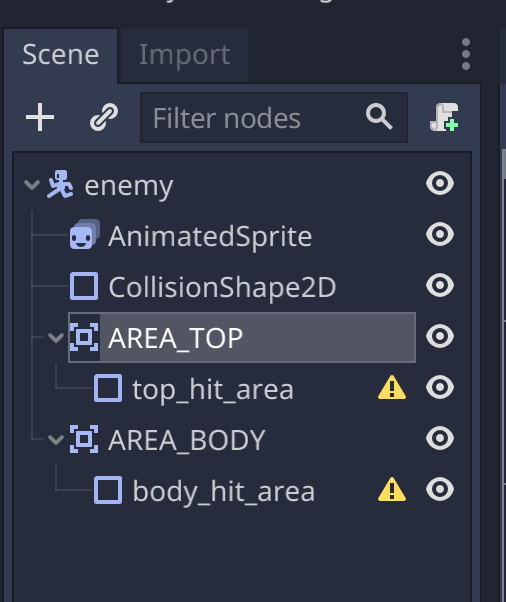Click the enemy KinematicBody2D node icon
The height and width of the screenshot is (602, 506).
[x=60, y=184]
